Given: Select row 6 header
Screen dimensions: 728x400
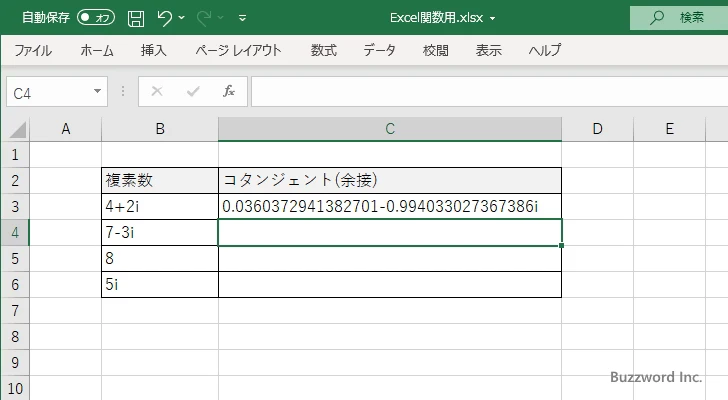Looking at the screenshot, I should [x=15, y=284].
